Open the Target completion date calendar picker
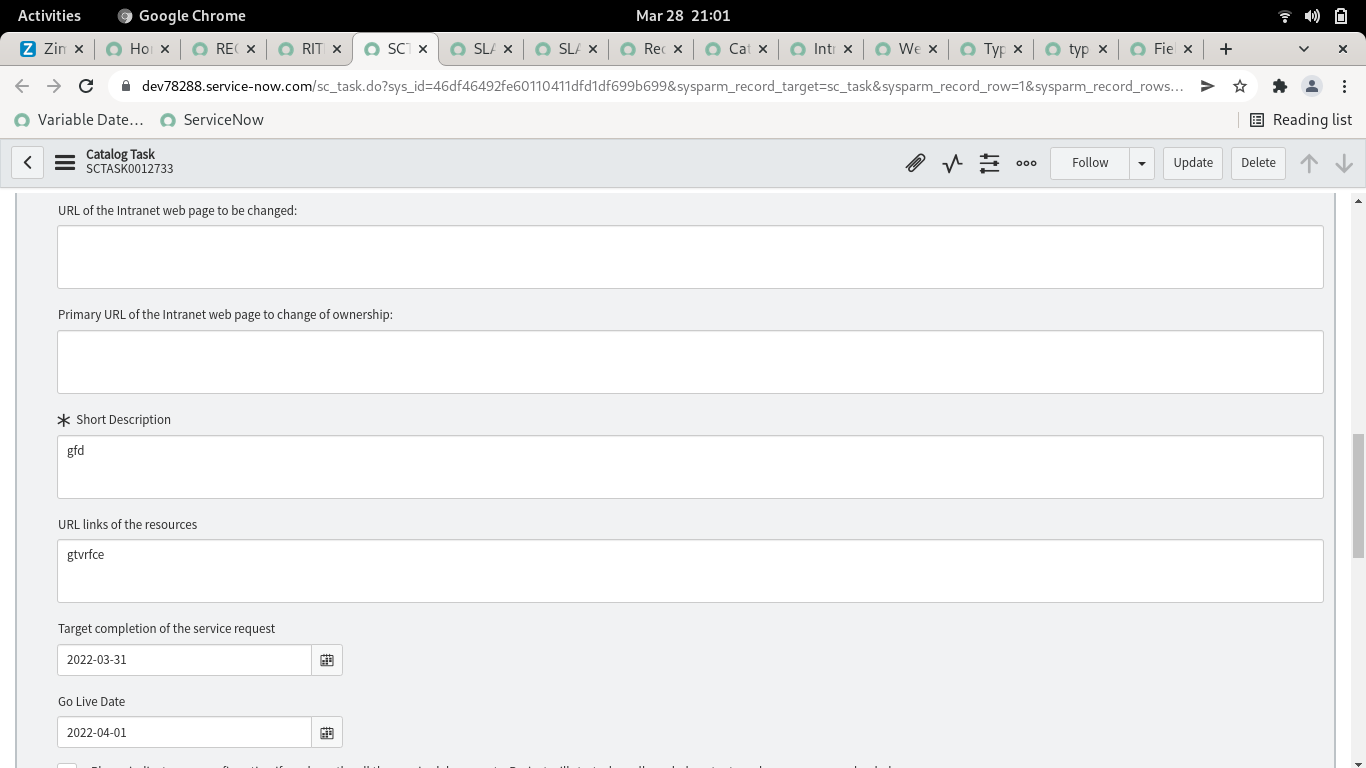The image size is (1366, 768). (x=327, y=659)
